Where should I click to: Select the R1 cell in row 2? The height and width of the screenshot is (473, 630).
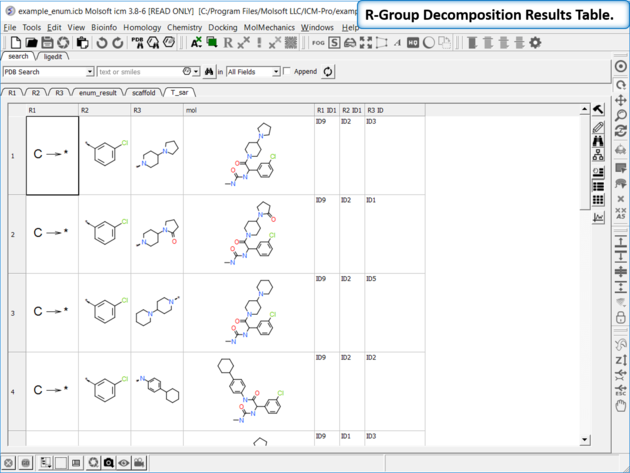52,233
